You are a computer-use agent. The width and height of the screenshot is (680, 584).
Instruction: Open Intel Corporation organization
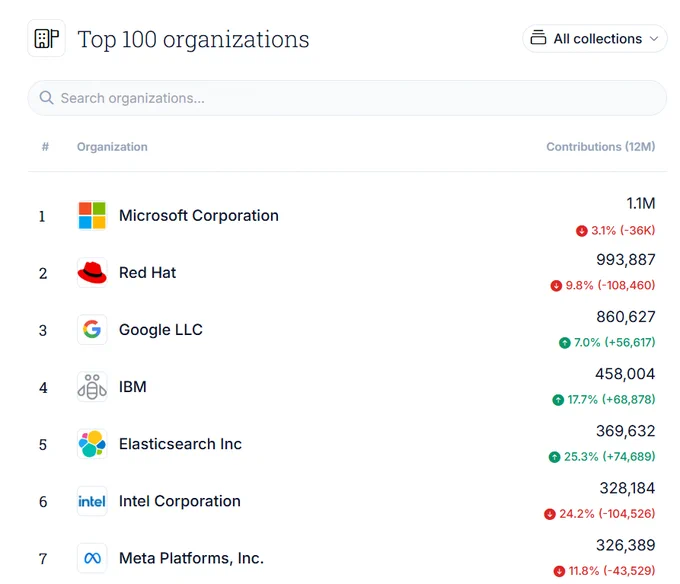click(x=180, y=501)
